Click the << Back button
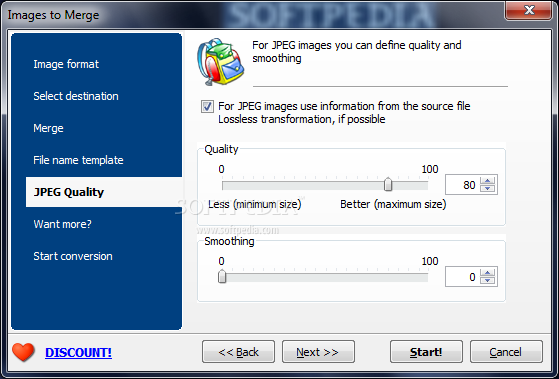Image resolution: width=559 pixels, height=379 pixels. tap(239, 352)
